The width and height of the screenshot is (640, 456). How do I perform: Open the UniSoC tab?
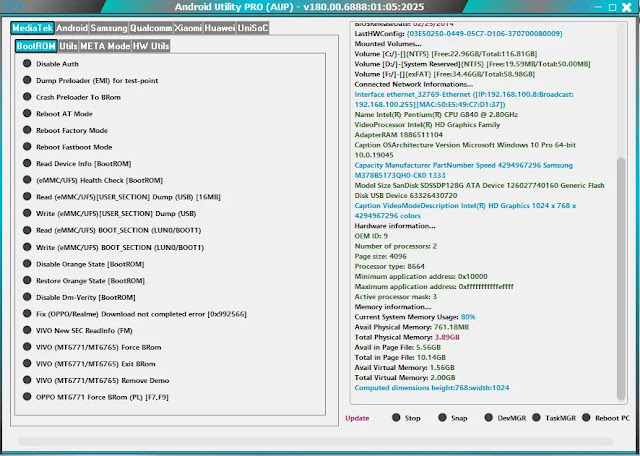[253, 28]
